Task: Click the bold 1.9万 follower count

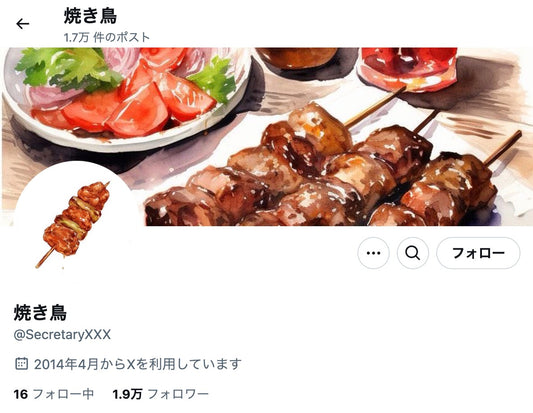Action: [127, 394]
